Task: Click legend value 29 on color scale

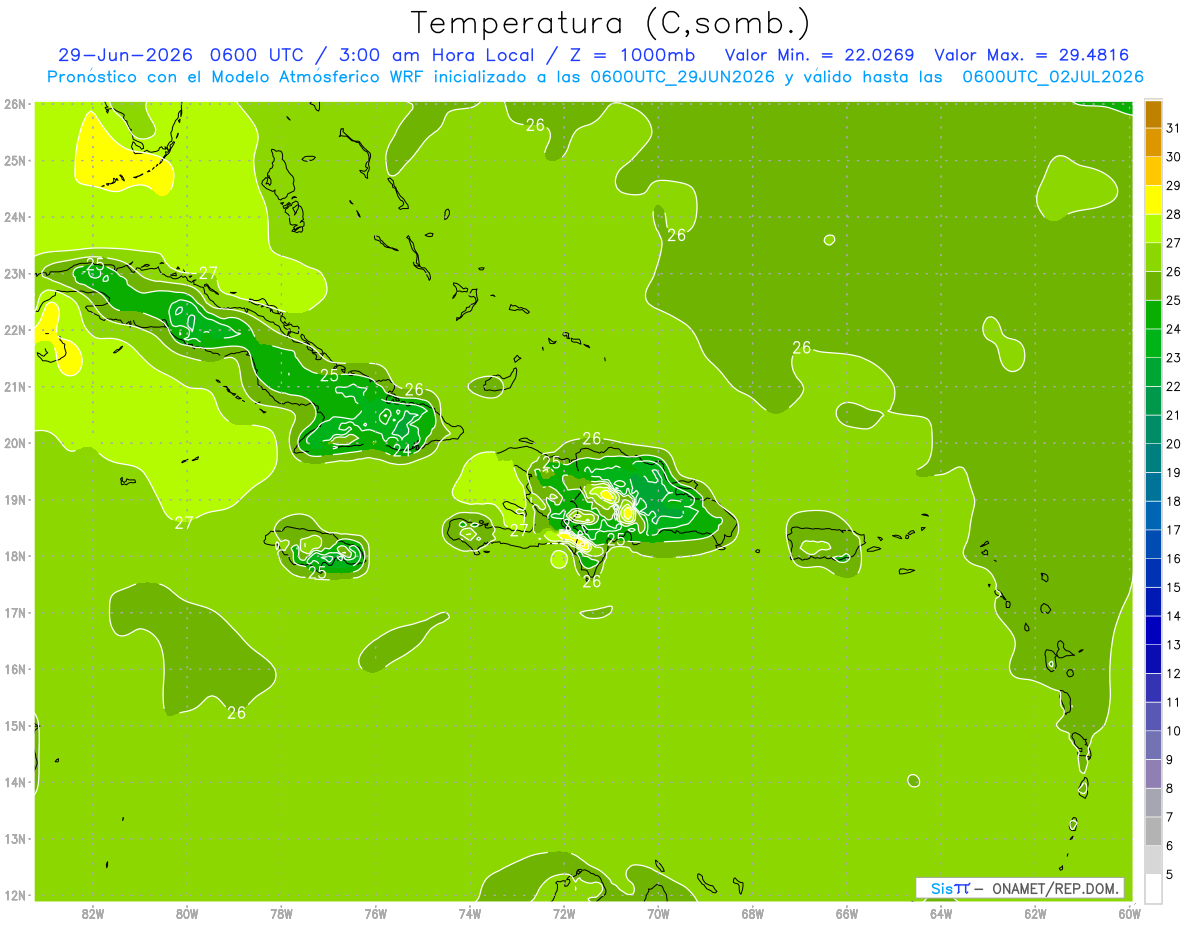Action: tap(1174, 185)
